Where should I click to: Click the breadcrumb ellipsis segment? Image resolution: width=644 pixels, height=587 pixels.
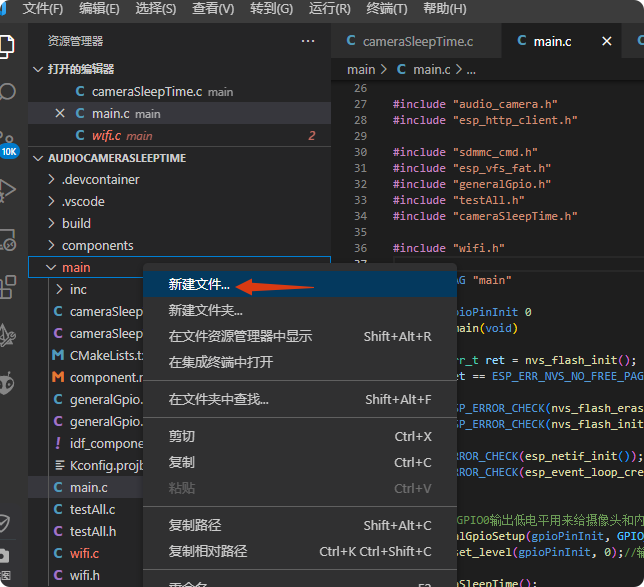(471, 70)
